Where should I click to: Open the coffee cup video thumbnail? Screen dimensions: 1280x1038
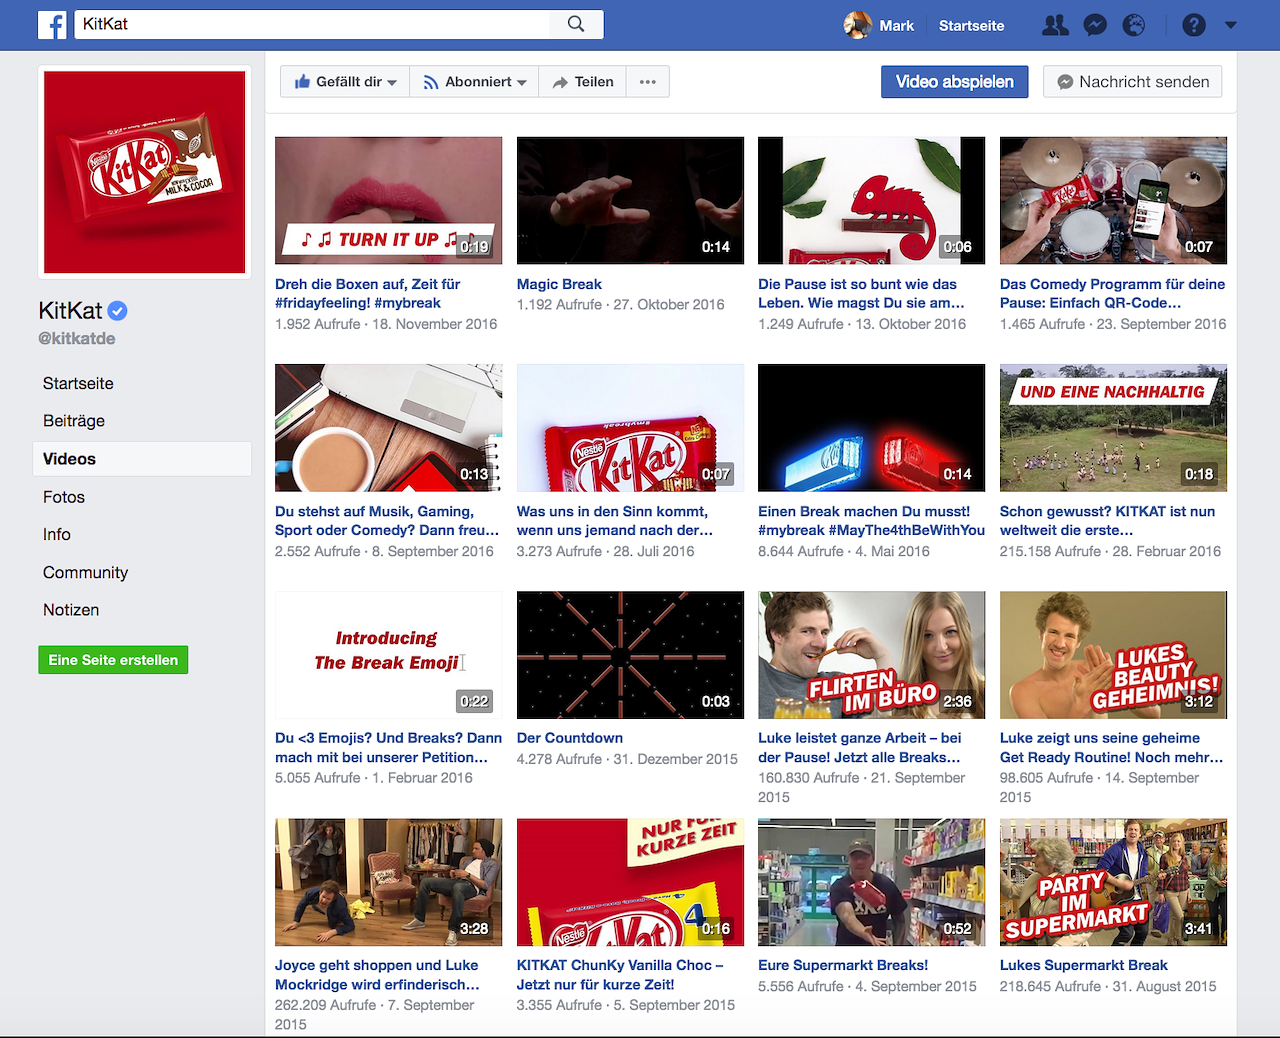tap(389, 428)
